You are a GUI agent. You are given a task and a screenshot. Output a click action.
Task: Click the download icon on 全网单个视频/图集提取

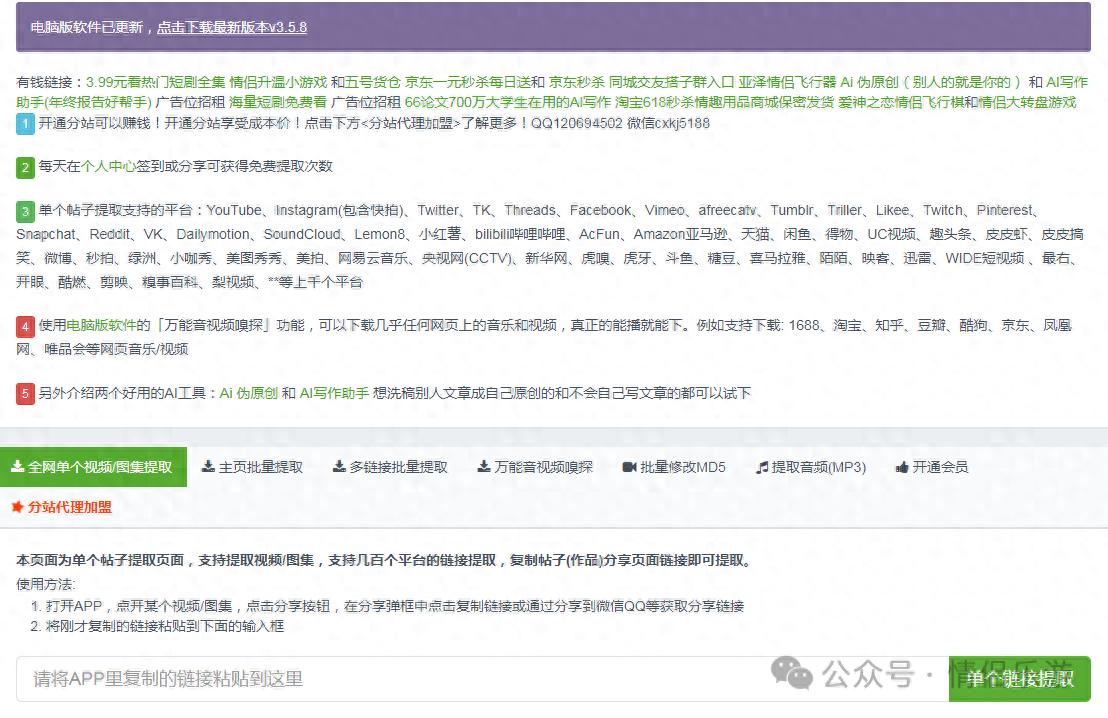pyautogui.click(x=17, y=466)
